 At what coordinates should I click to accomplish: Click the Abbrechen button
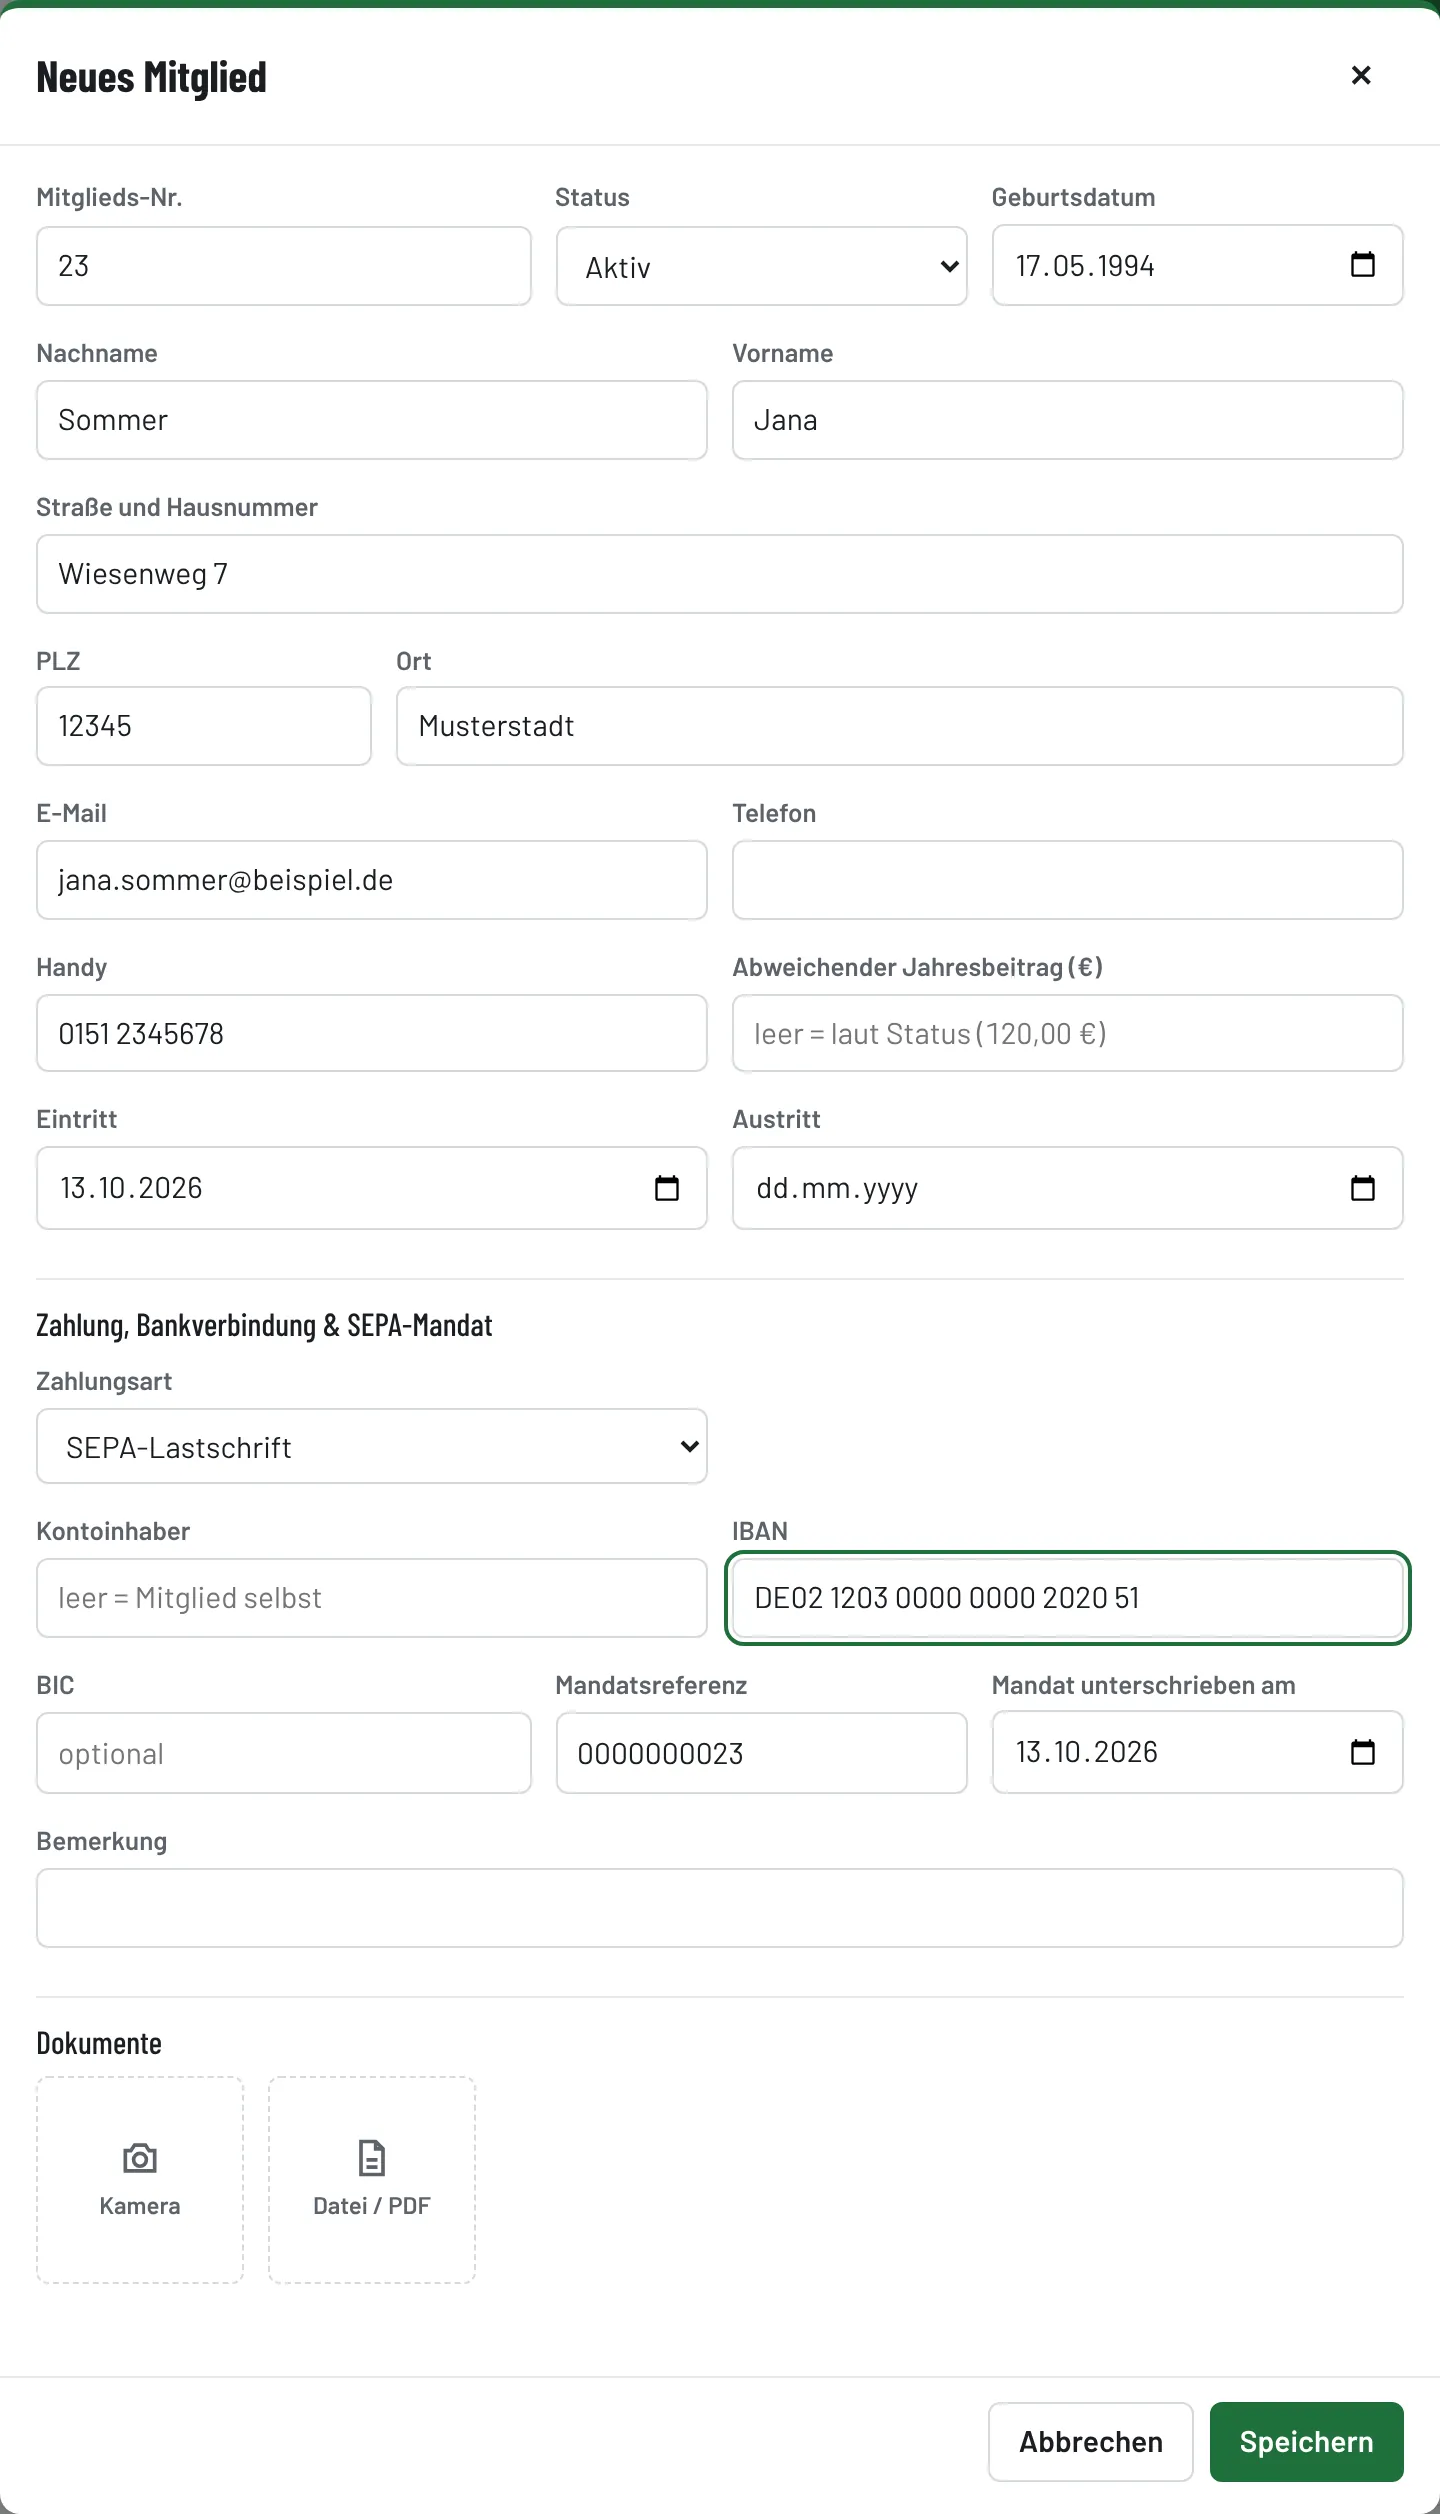click(x=1091, y=2442)
